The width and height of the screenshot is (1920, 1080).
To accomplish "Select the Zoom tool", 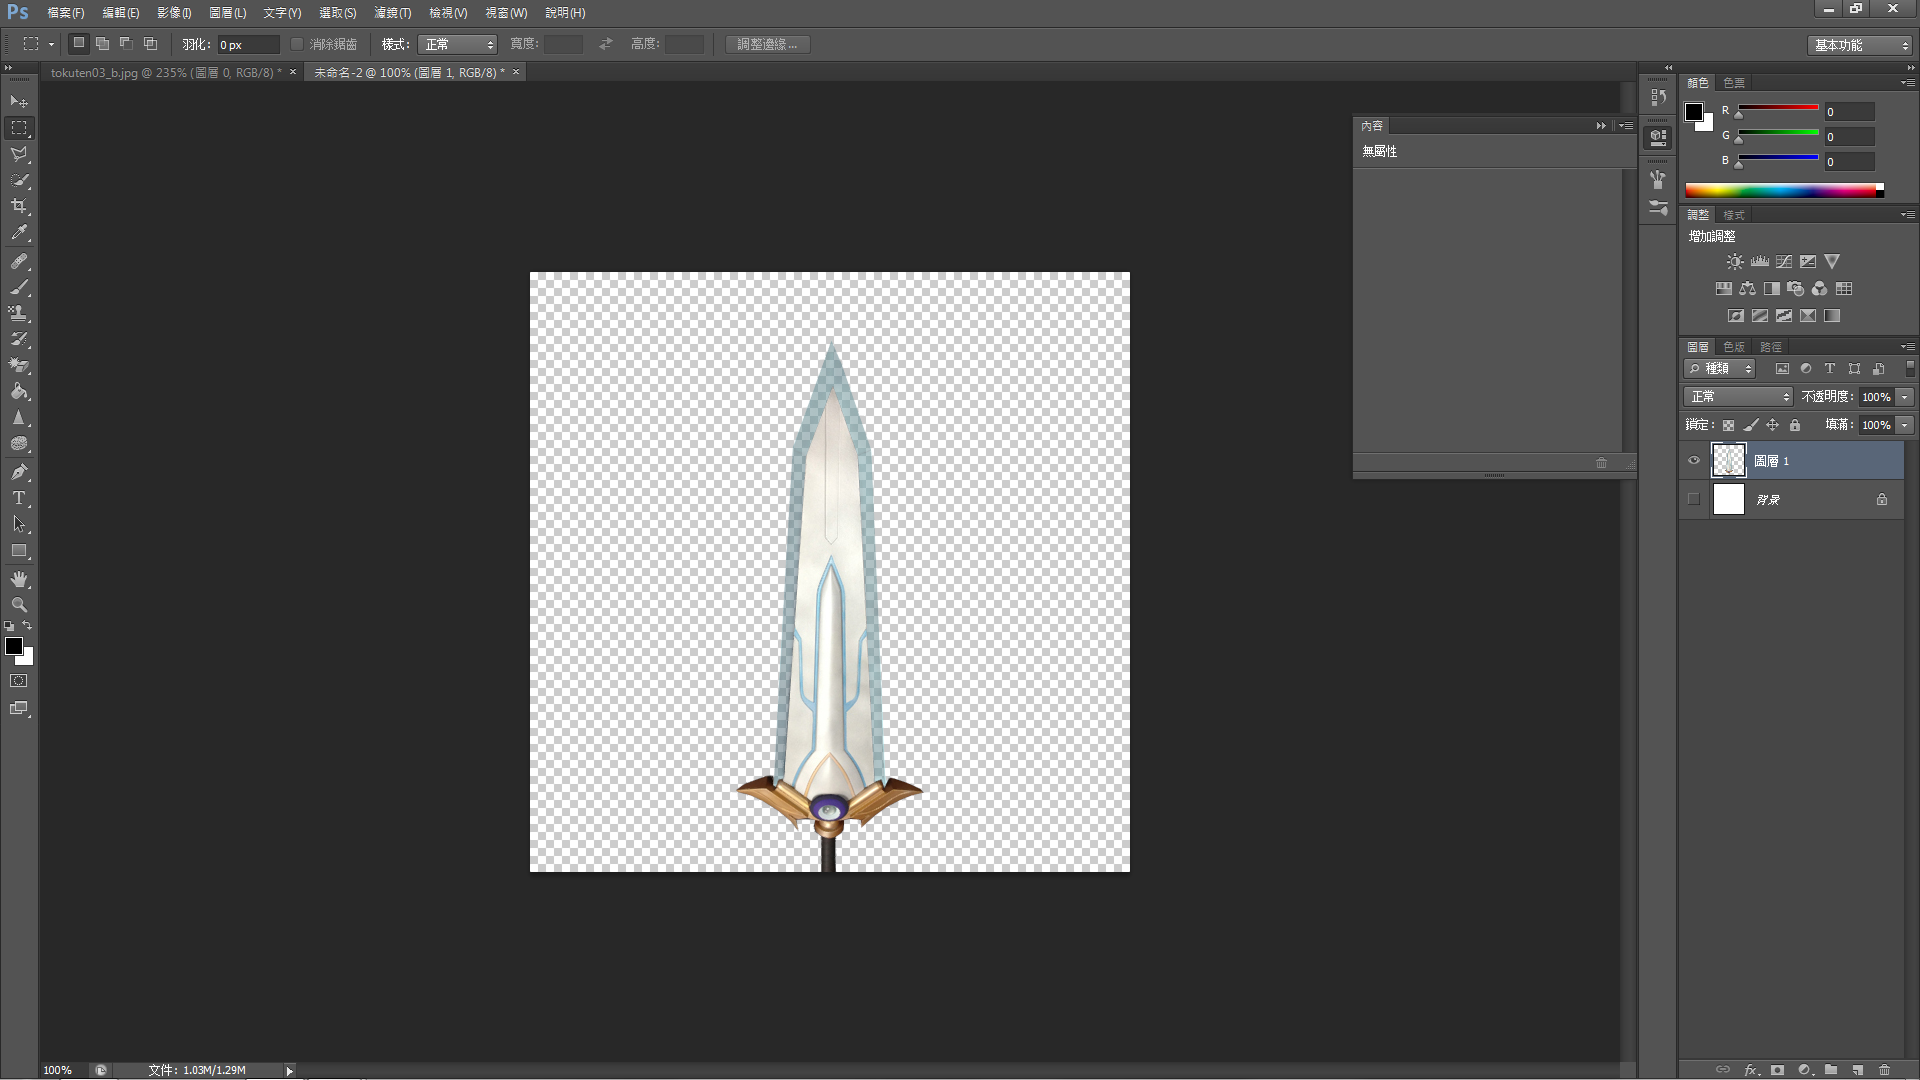I will tap(19, 605).
